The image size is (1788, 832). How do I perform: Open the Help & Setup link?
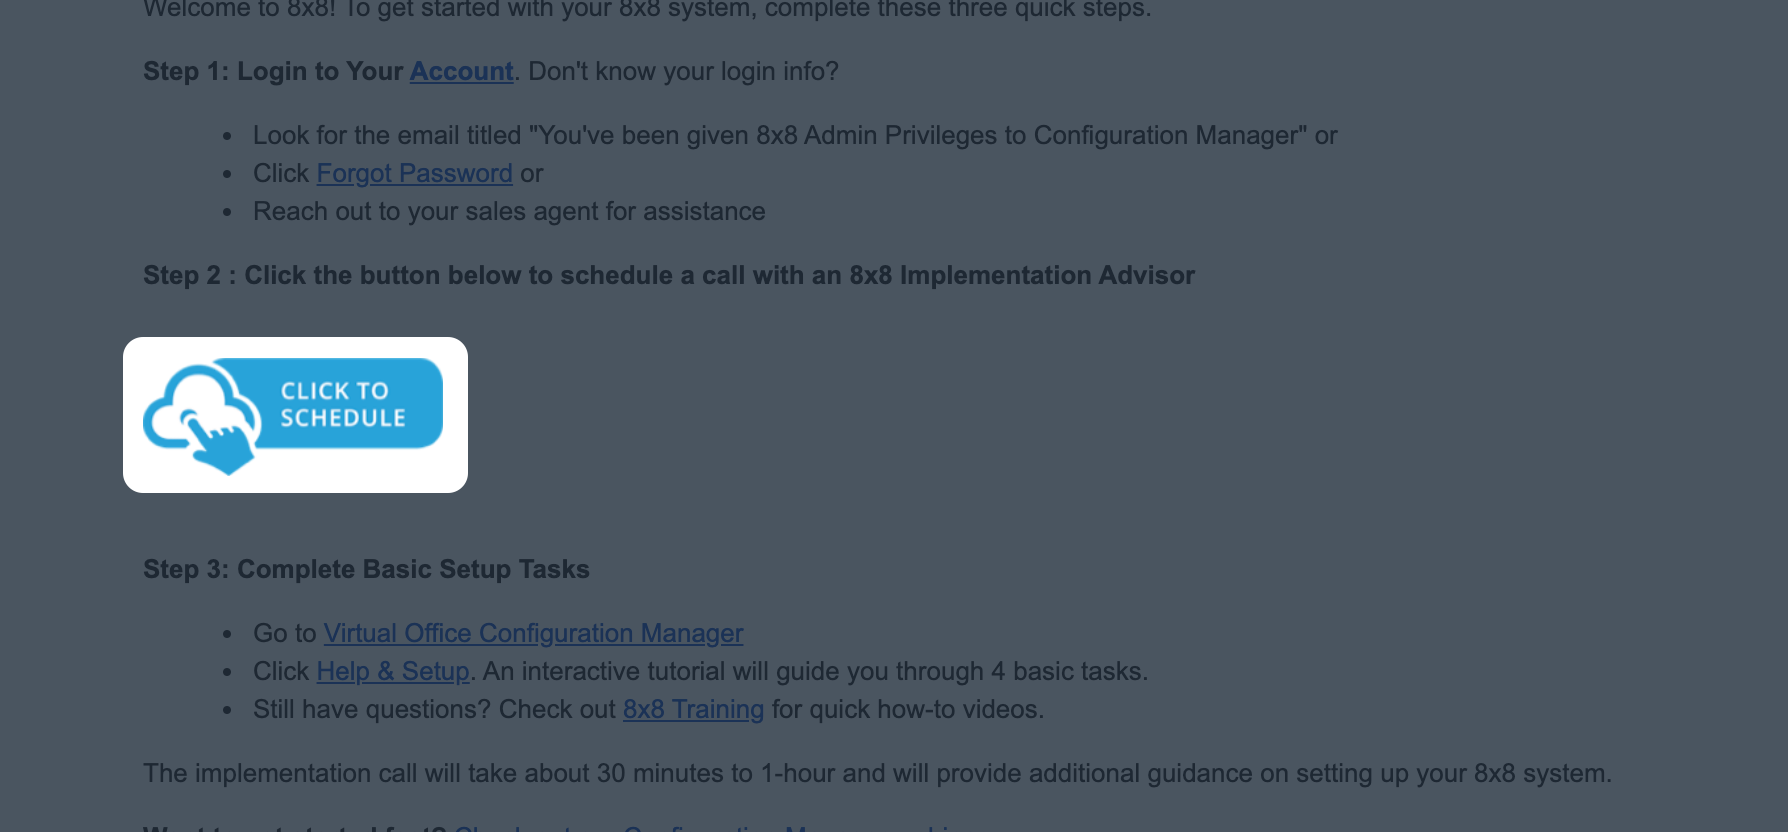(393, 671)
